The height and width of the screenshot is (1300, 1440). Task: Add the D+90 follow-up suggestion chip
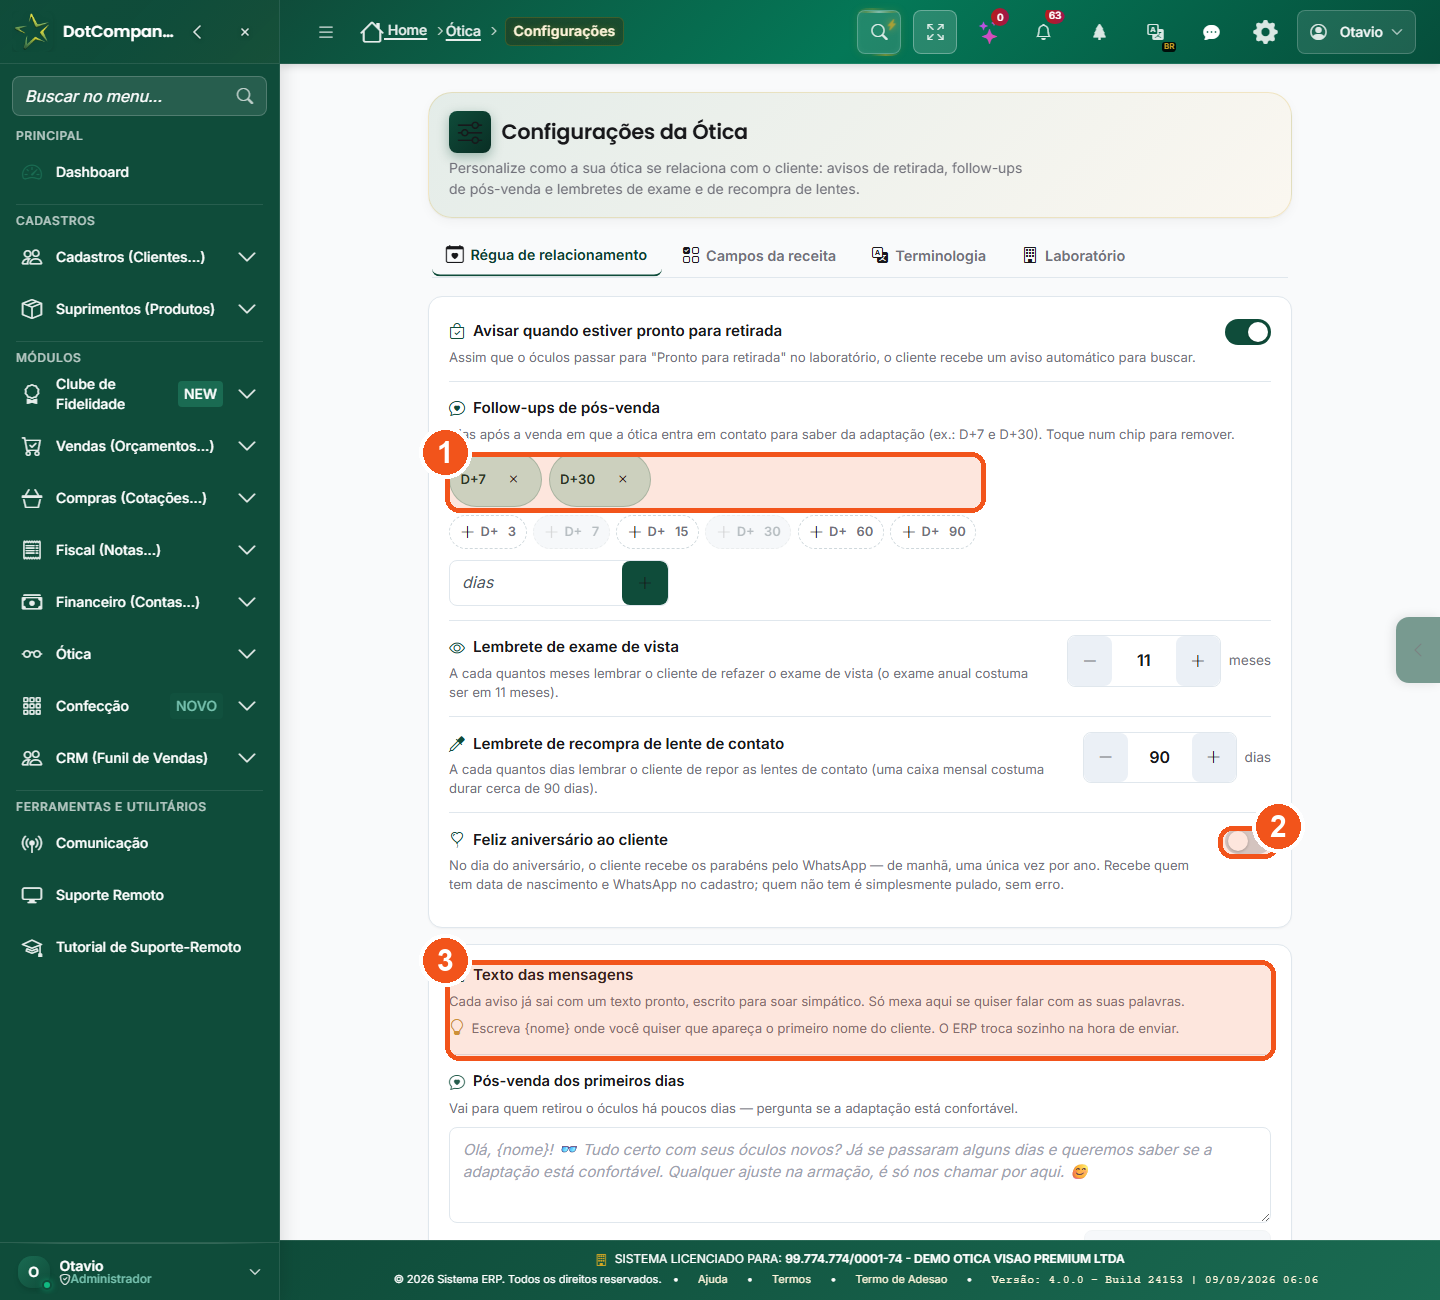pos(933,532)
